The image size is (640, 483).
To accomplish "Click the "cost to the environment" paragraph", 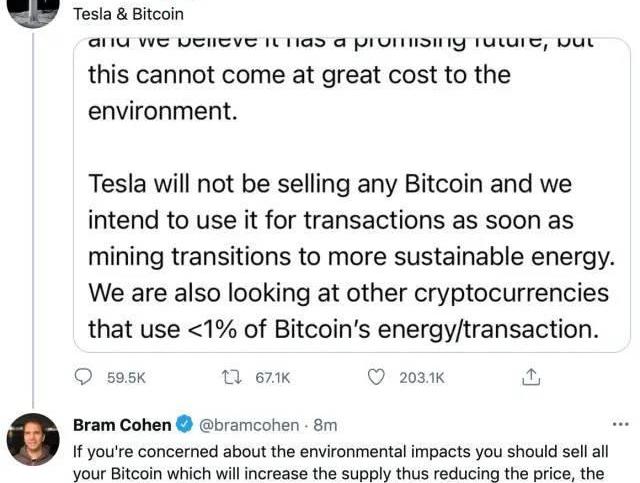I will (x=300, y=92).
